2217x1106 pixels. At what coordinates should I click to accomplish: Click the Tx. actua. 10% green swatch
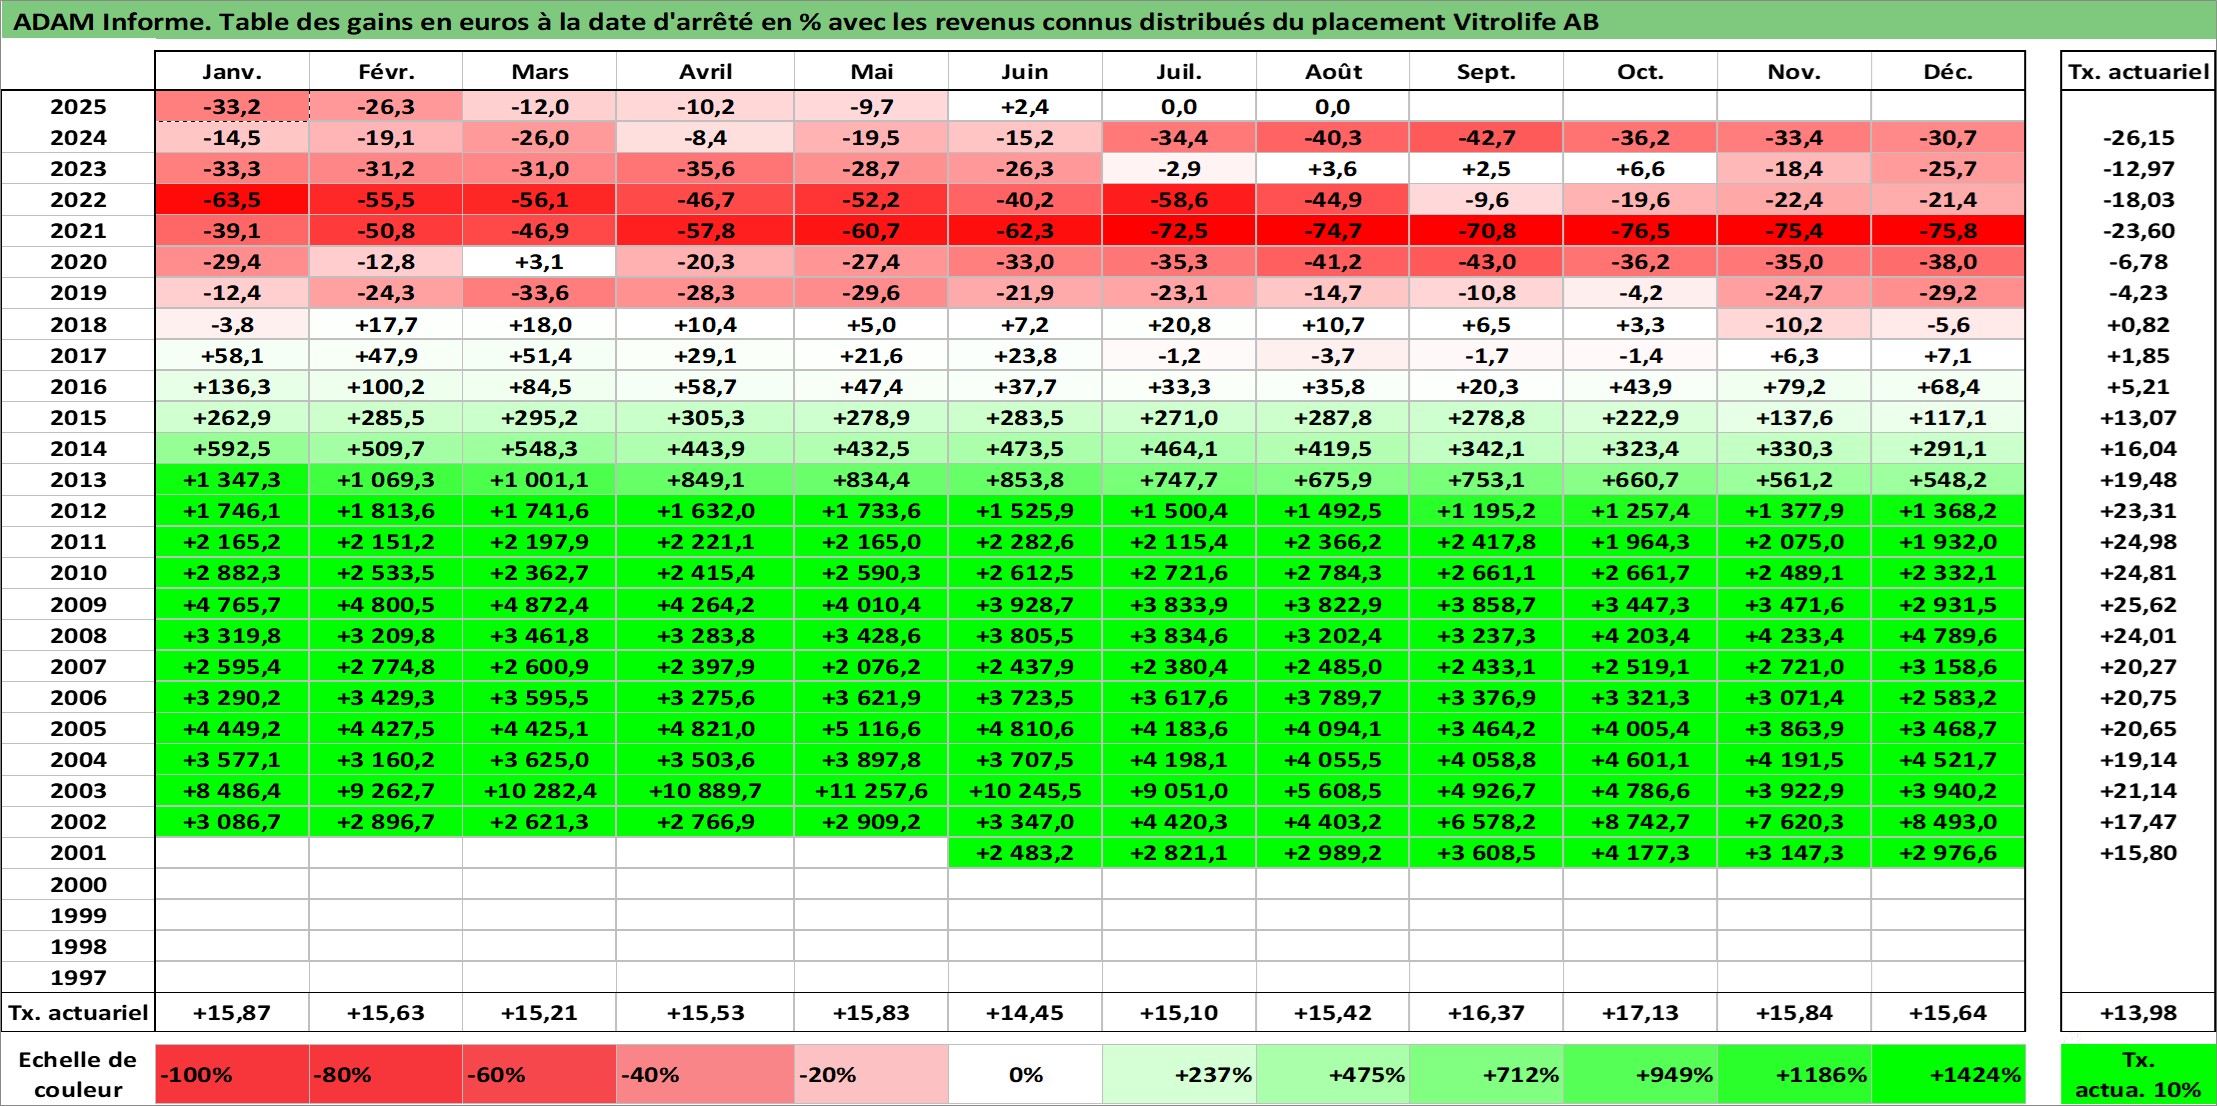pyautogui.click(x=2138, y=1075)
